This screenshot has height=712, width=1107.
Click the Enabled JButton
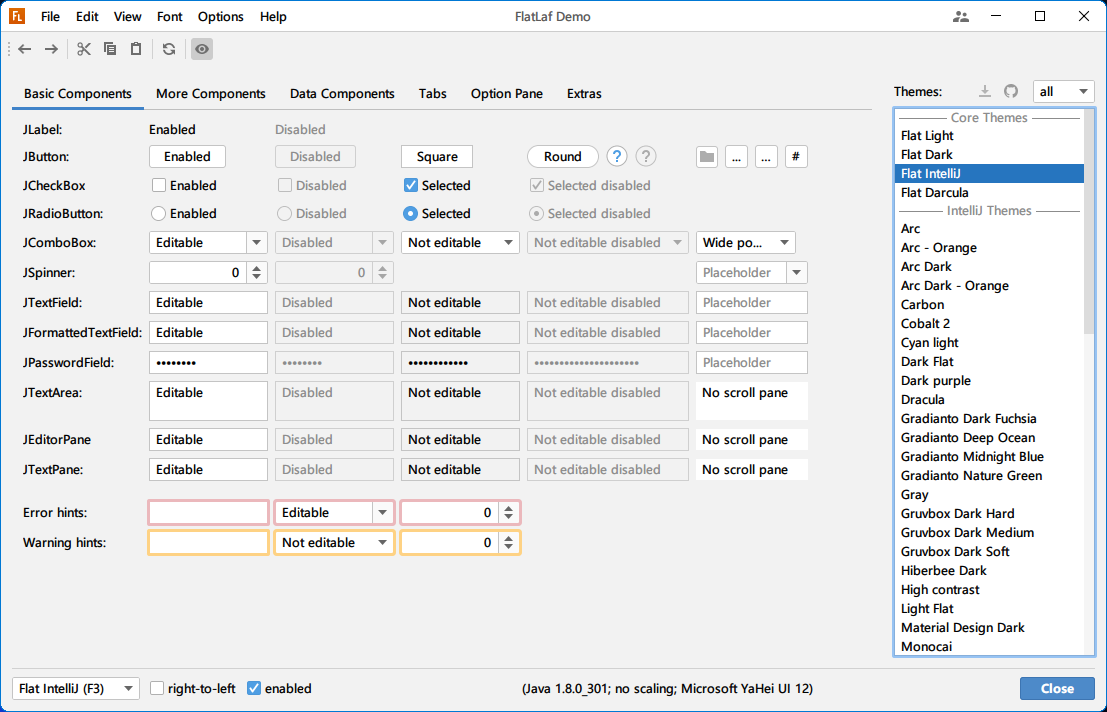pos(187,157)
